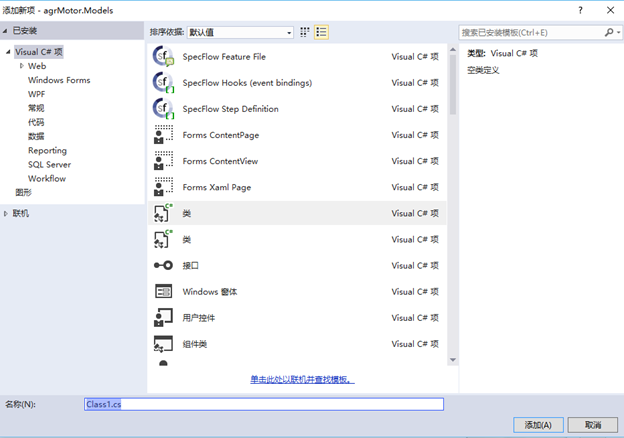Viewport: 624px width, 438px height.
Task: Select the Forms ContentPage template name
Action: point(221,135)
